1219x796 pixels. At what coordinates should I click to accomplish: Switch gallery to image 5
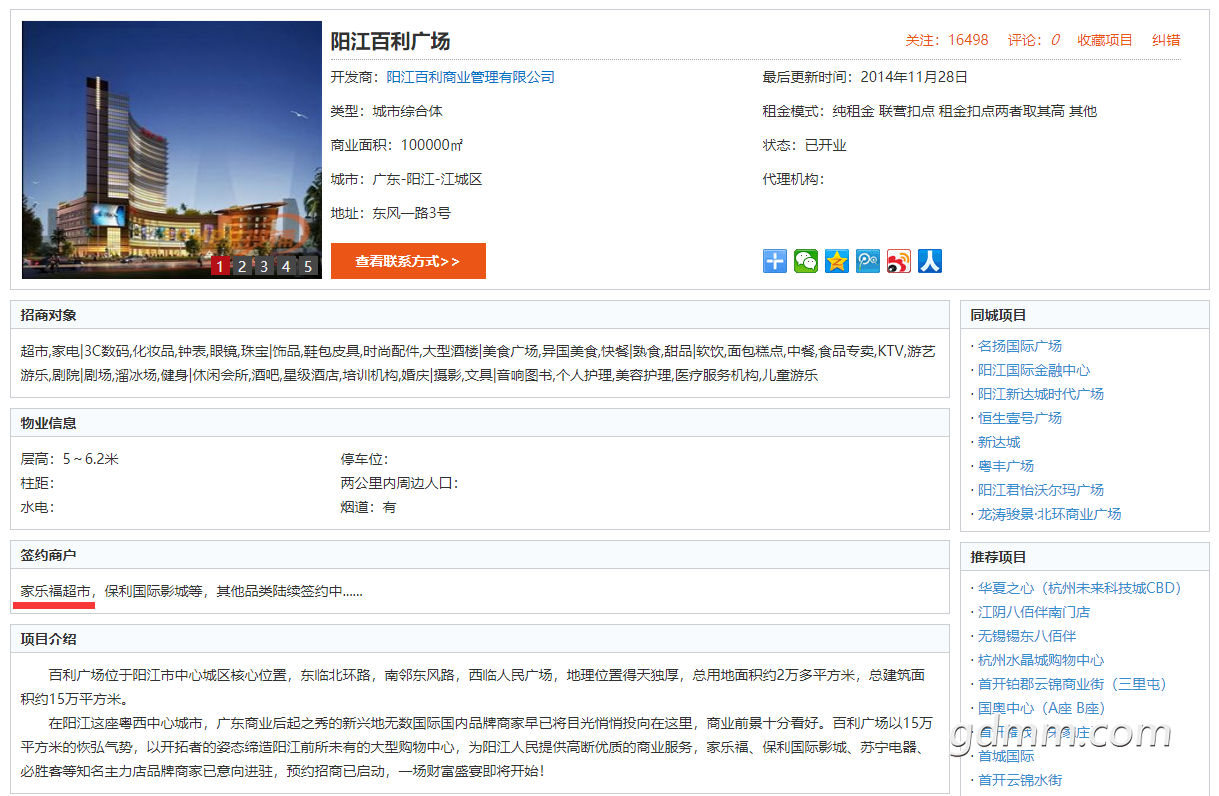point(308,266)
